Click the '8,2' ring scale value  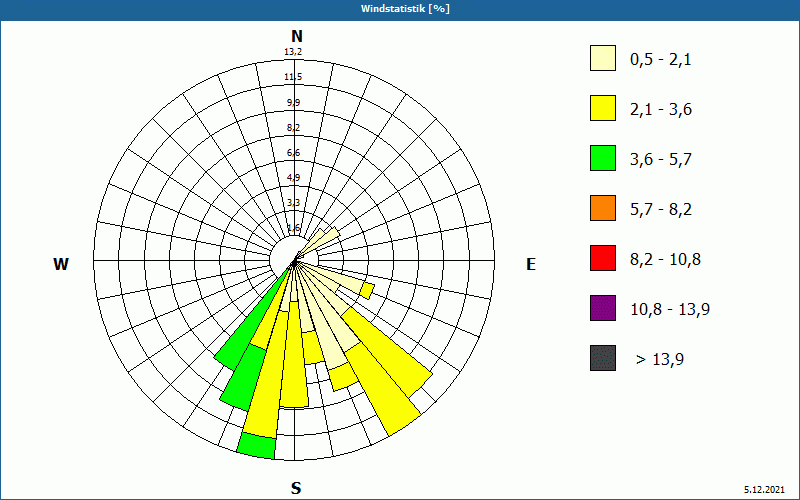293,128
